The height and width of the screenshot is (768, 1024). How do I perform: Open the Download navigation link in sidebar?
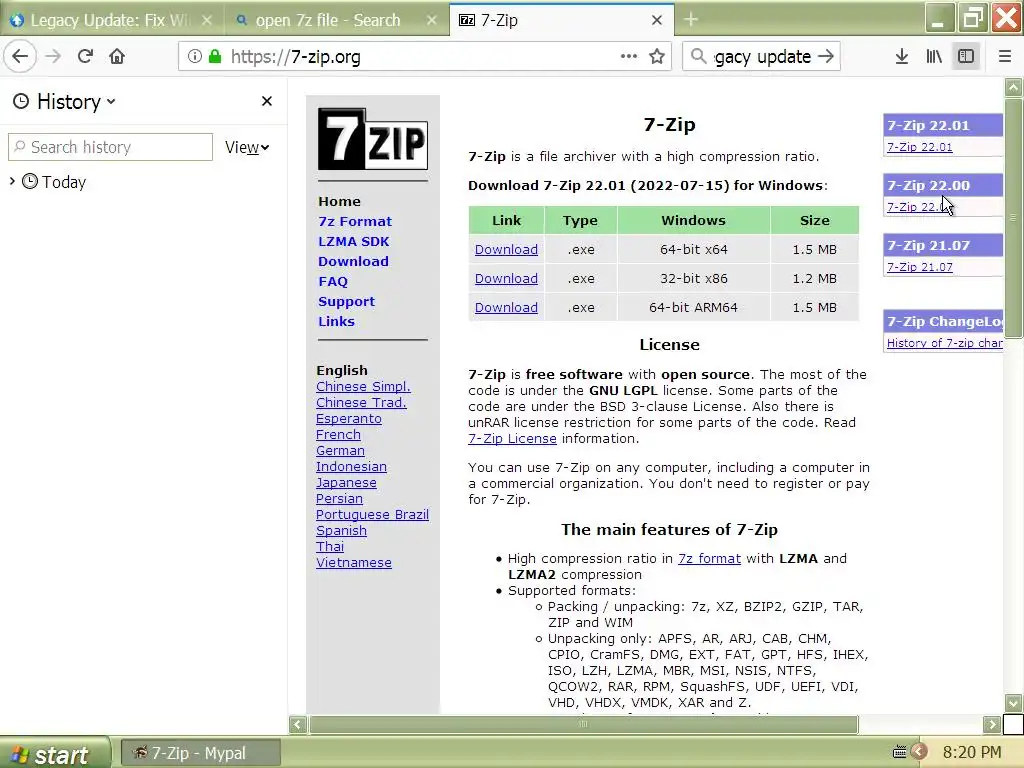pyautogui.click(x=353, y=261)
